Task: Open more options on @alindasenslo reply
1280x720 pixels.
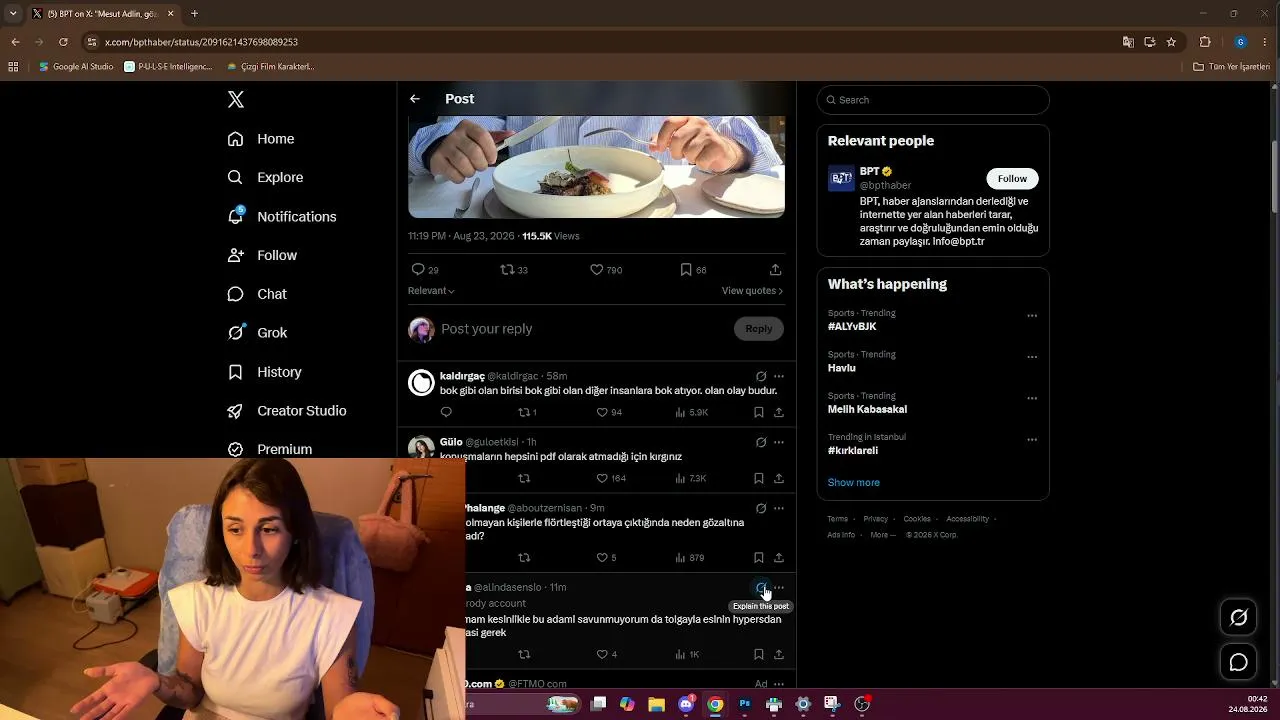Action: [x=779, y=587]
